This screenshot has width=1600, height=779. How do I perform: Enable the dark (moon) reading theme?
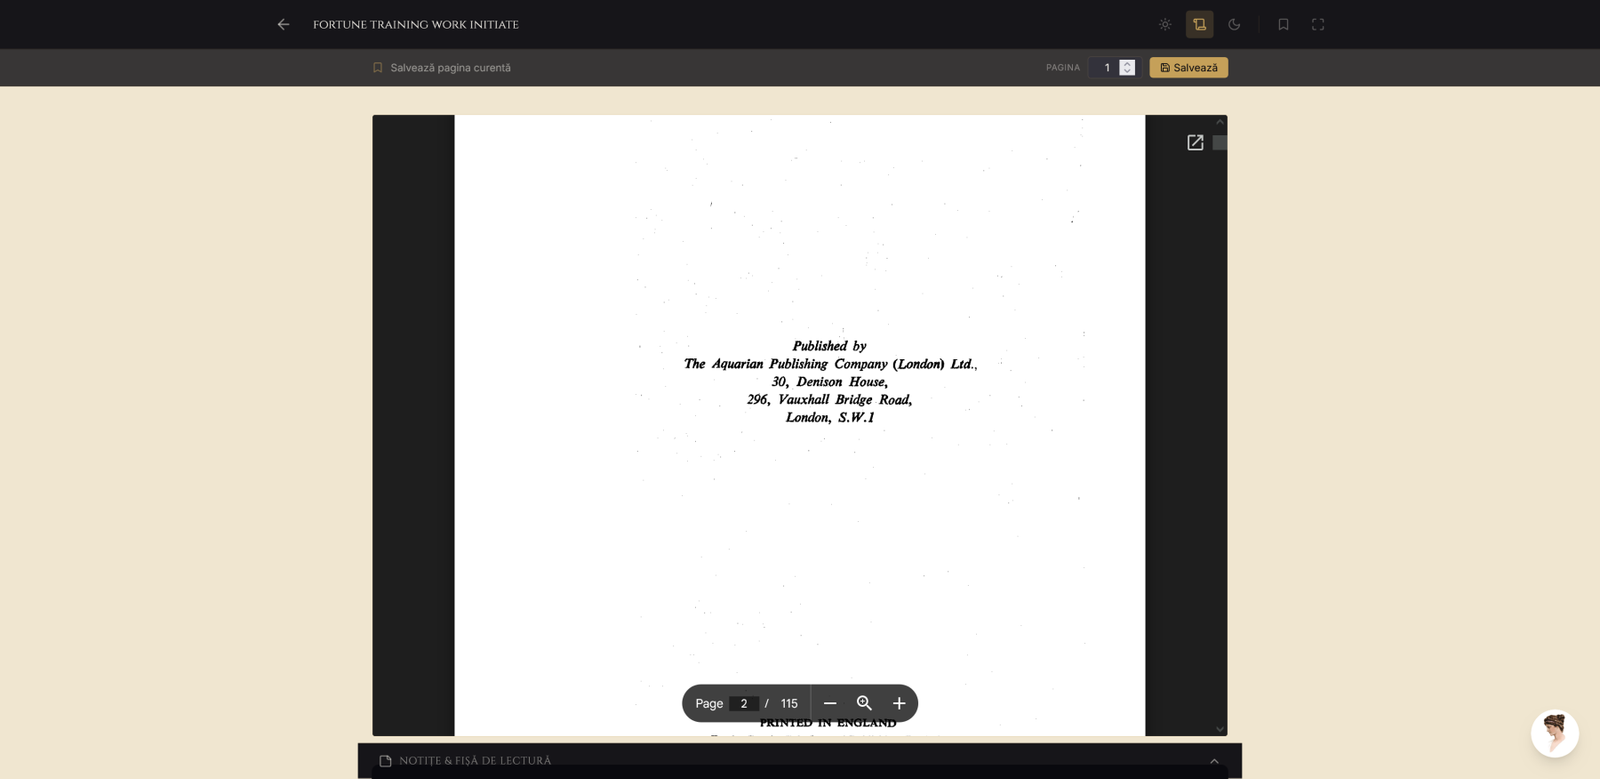click(x=1234, y=24)
